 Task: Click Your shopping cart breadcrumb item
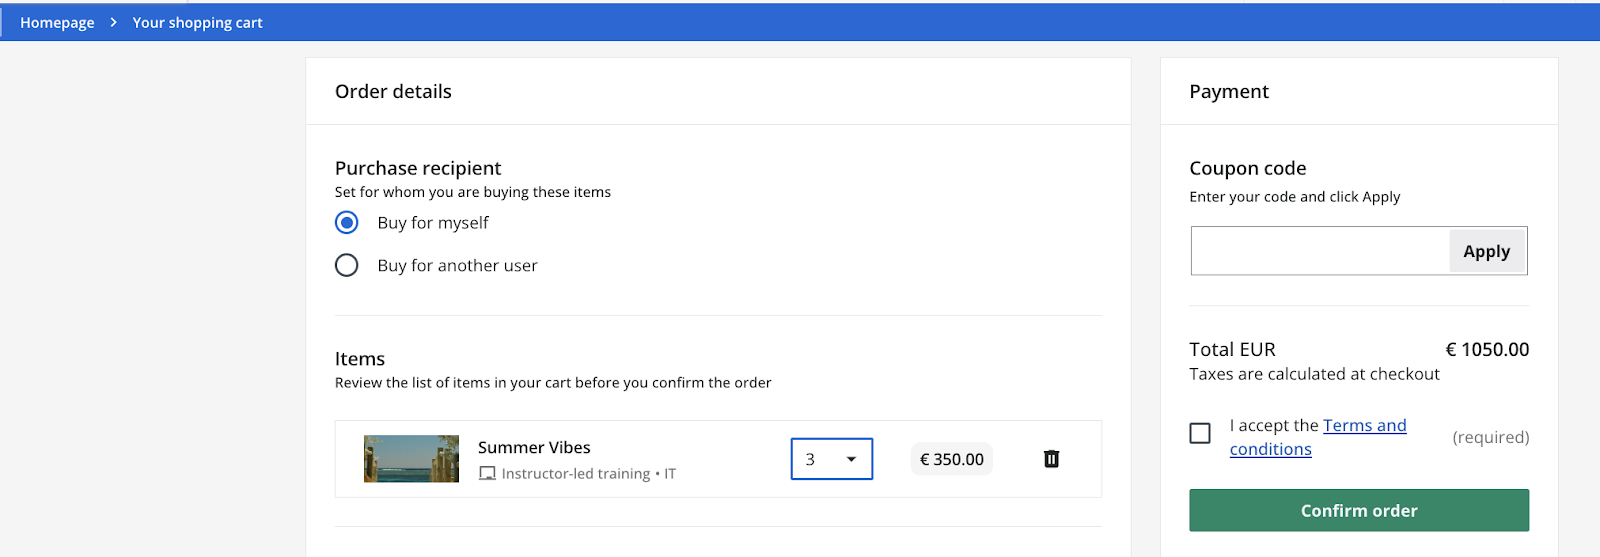[x=197, y=22]
